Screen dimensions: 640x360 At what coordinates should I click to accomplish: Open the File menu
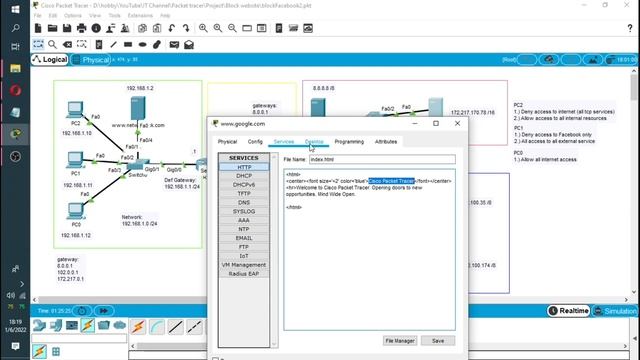click(x=38, y=16)
